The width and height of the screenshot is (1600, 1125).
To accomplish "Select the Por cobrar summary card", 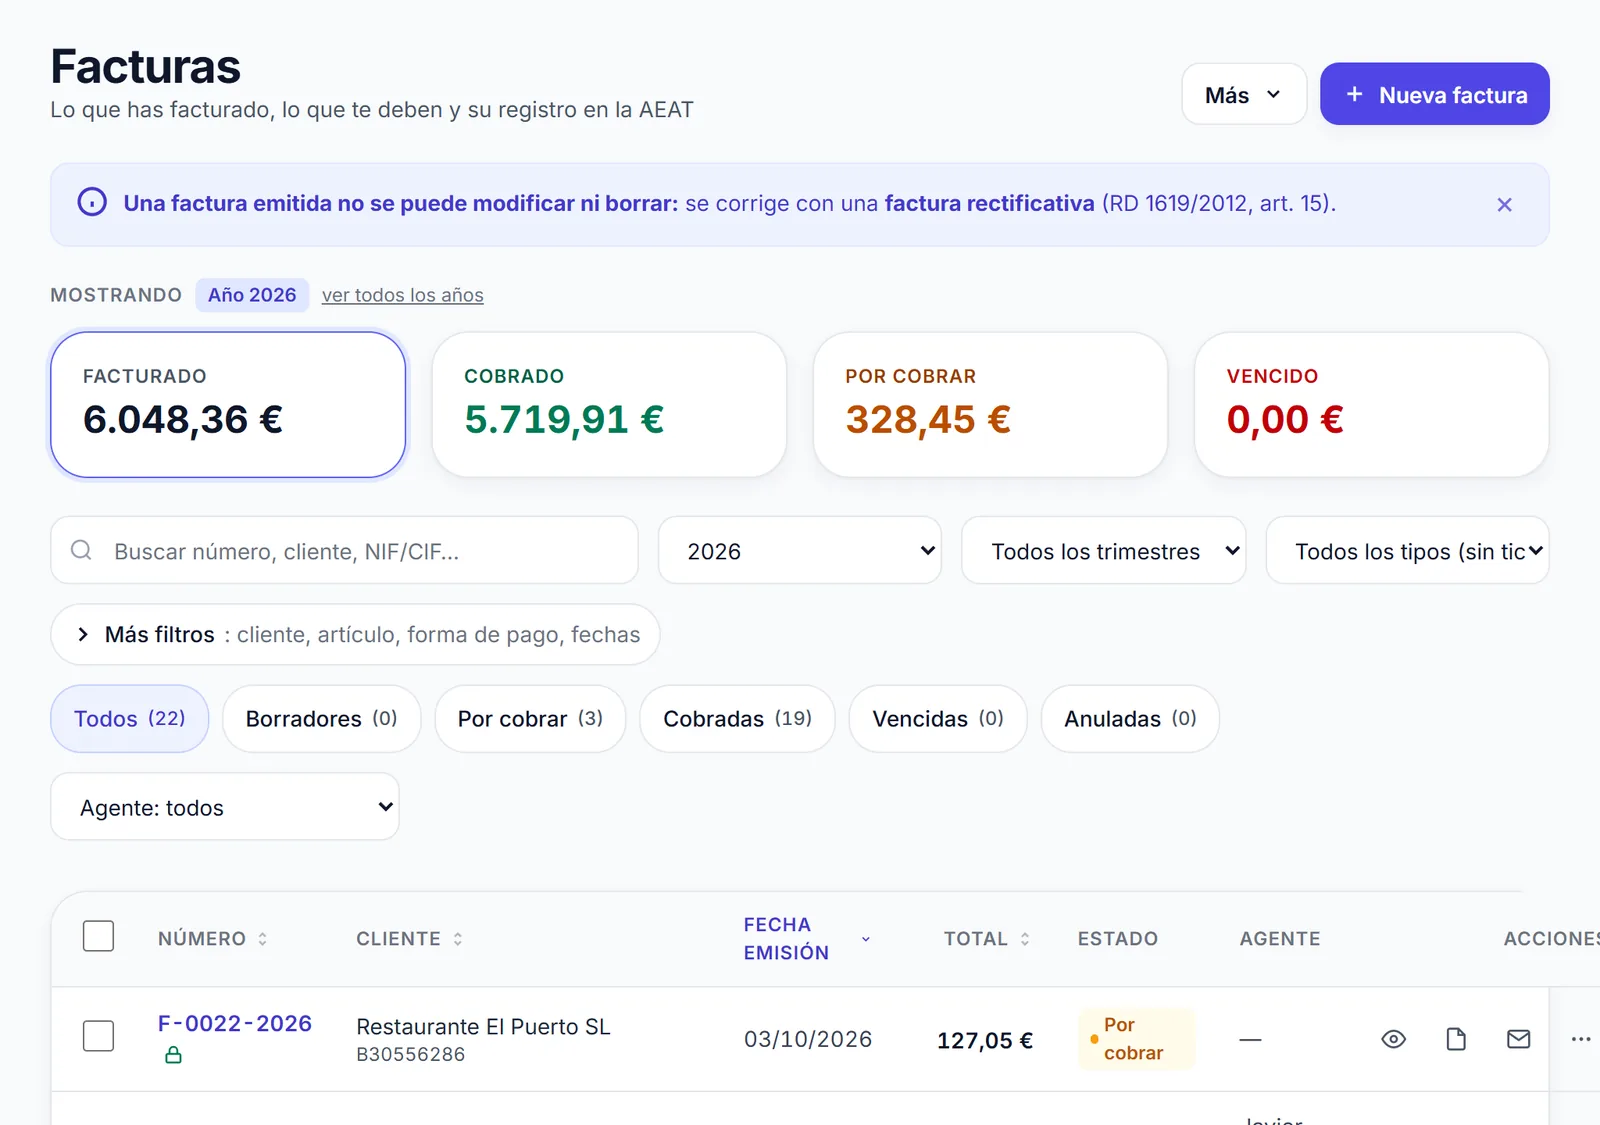I will pyautogui.click(x=991, y=404).
